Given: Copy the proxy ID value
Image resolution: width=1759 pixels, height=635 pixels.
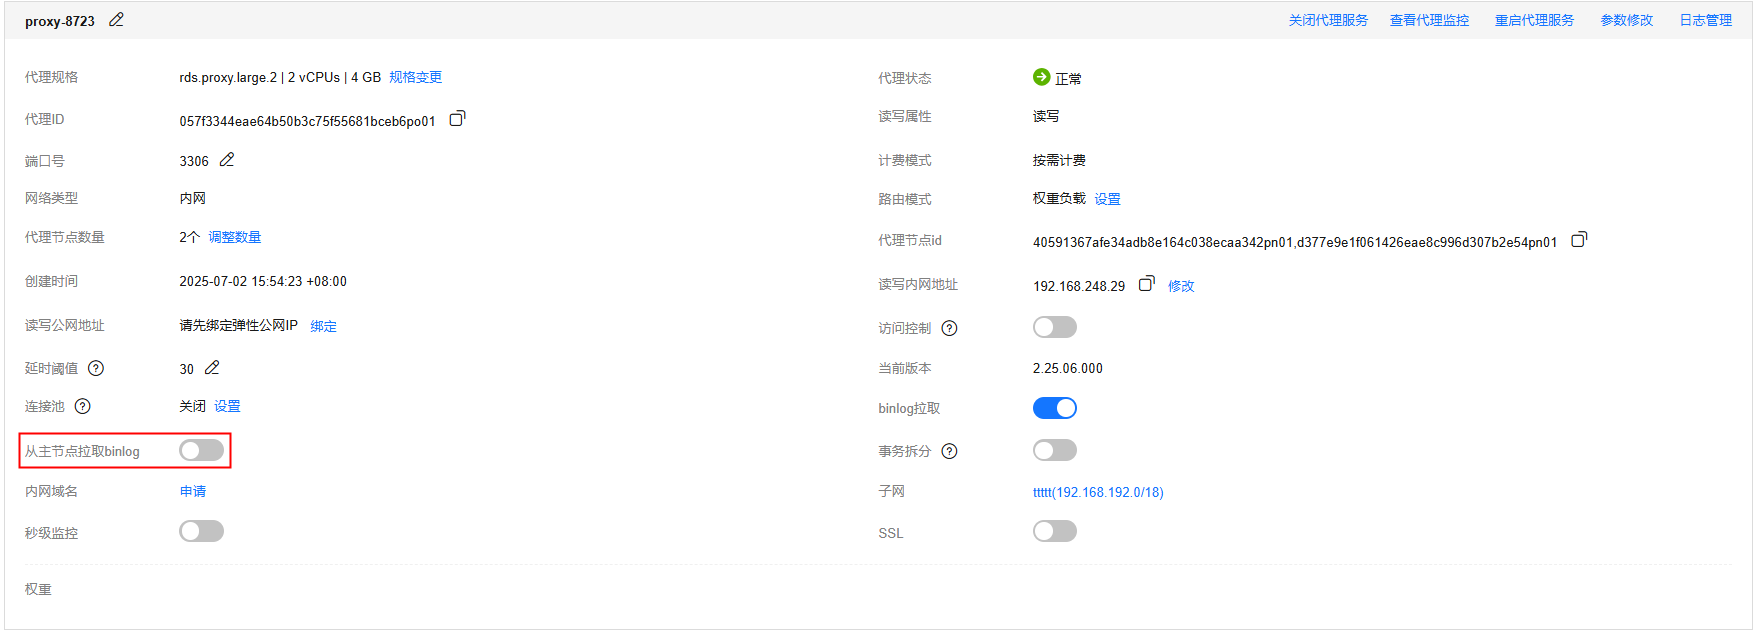Looking at the screenshot, I should tap(457, 119).
